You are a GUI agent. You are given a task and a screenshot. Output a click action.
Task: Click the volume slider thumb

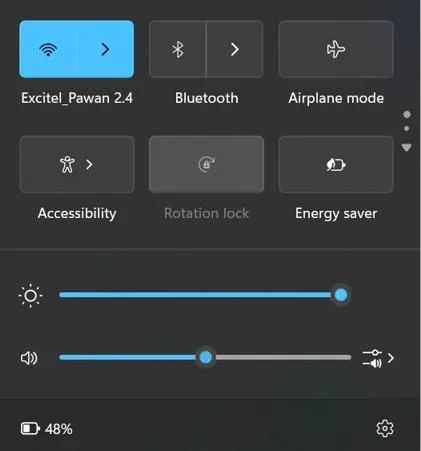(x=206, y=357)
